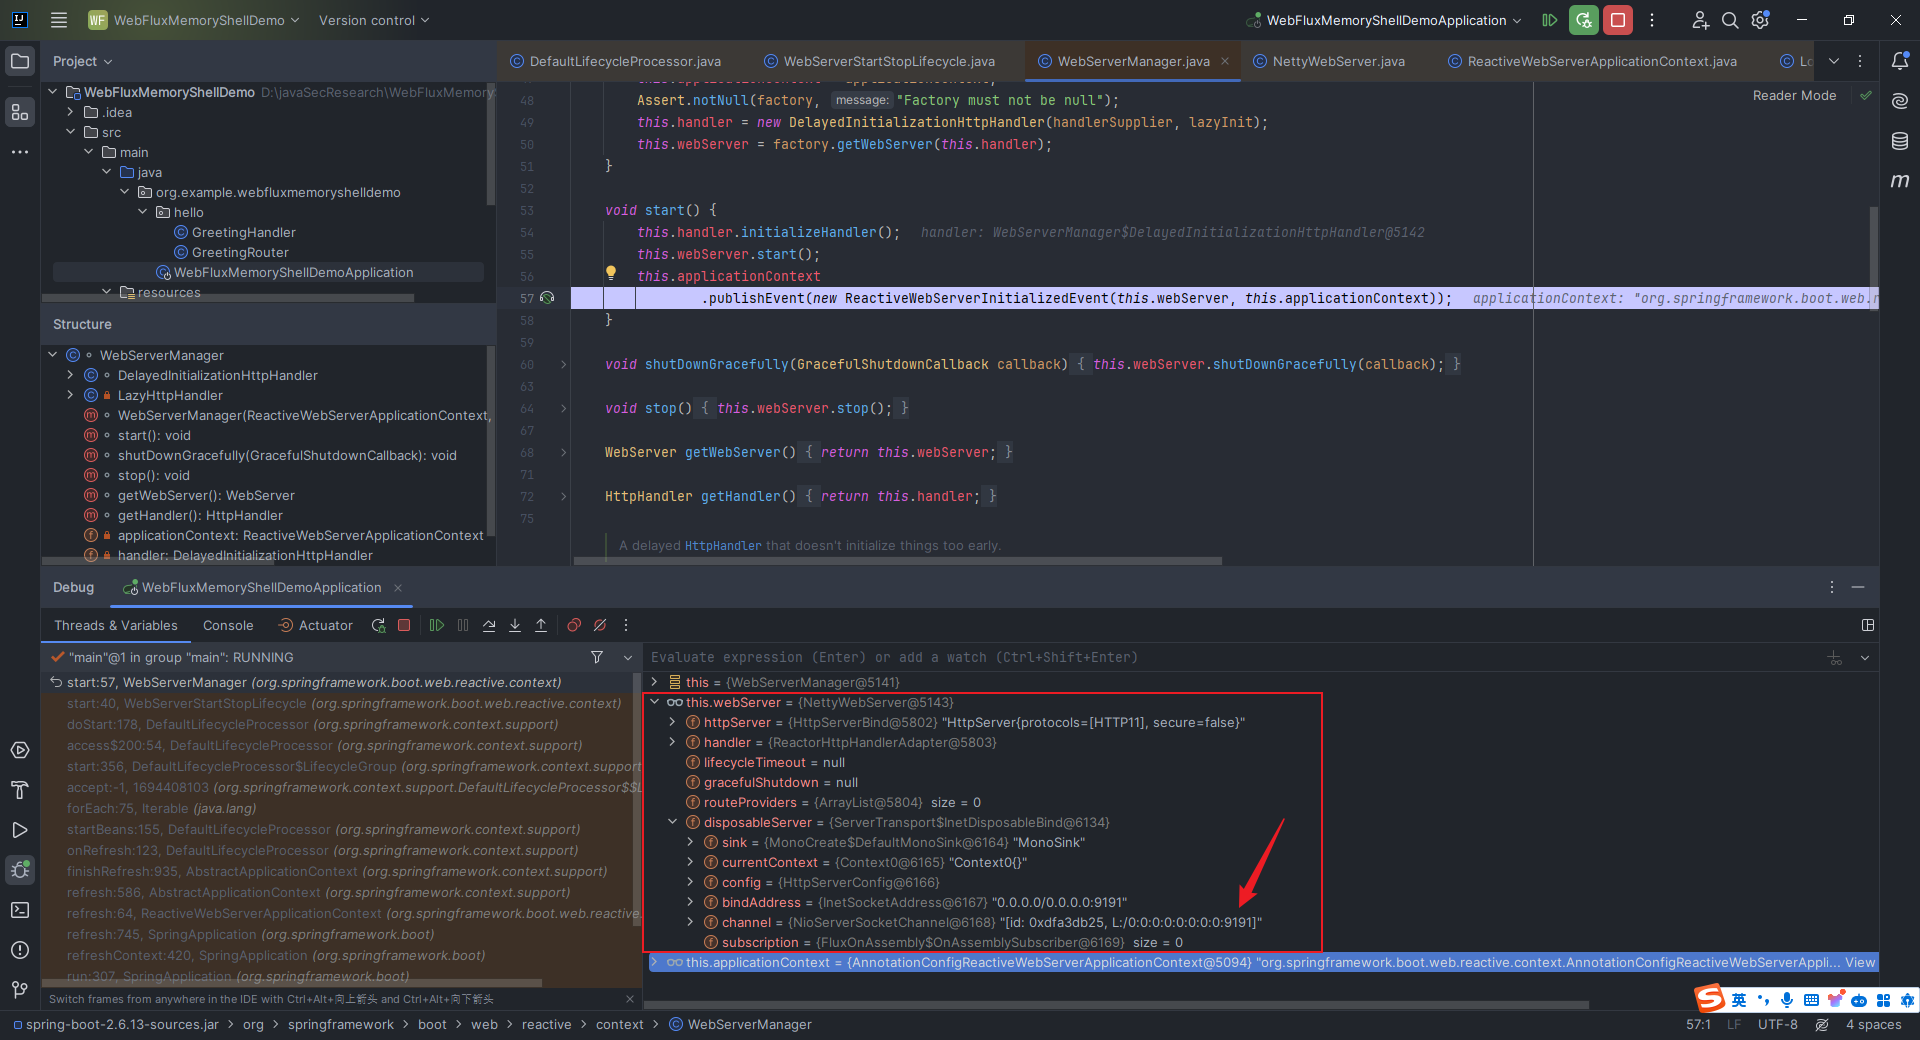Open the WebFluxMemoryShellDemo project dropdown
The height and width of the screenshot is (1040, 1920).
coord(194,20)
